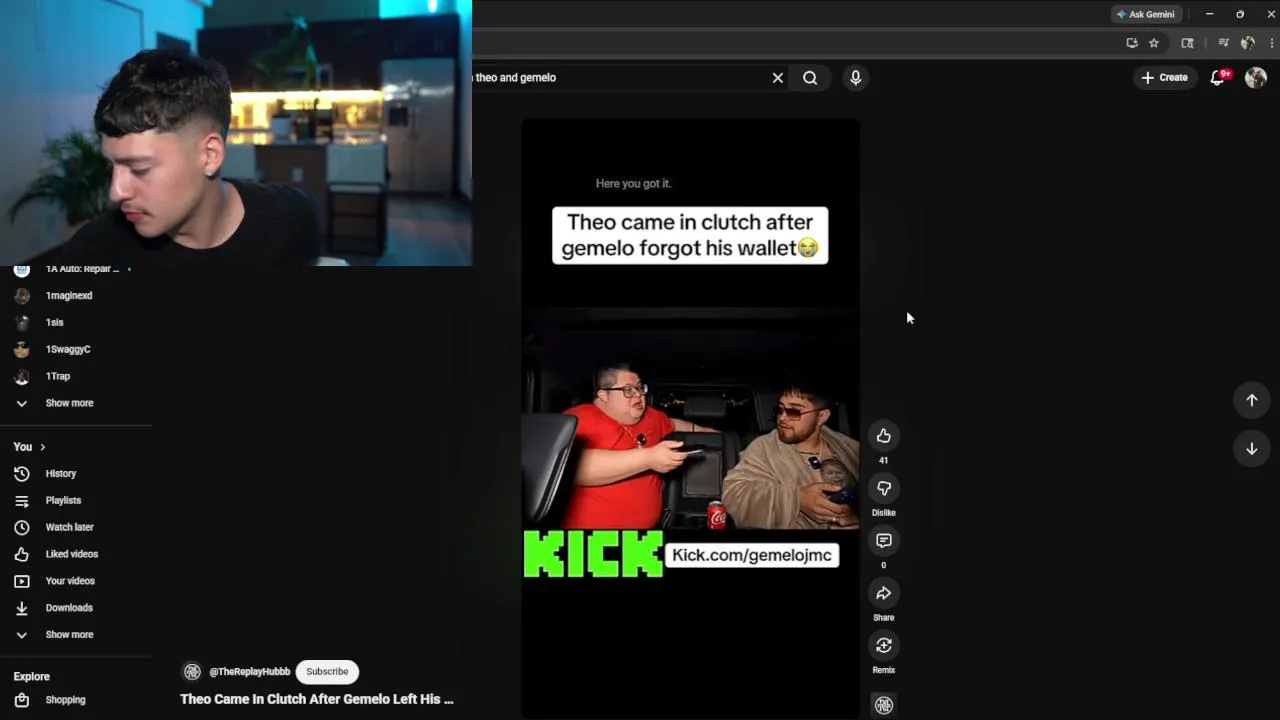Open the comments on this Short
Viewport: 1280px width, 720px height.
pos(883,541)
